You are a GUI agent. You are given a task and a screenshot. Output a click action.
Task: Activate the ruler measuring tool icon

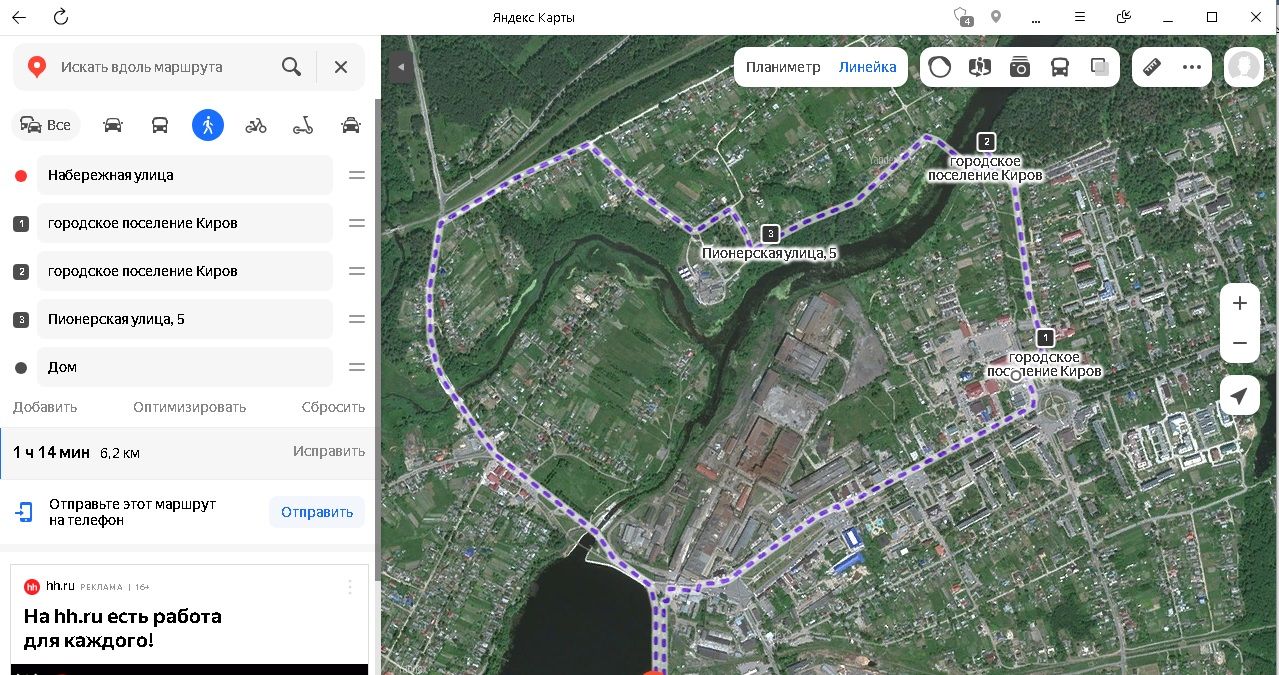pos(1153,67)
